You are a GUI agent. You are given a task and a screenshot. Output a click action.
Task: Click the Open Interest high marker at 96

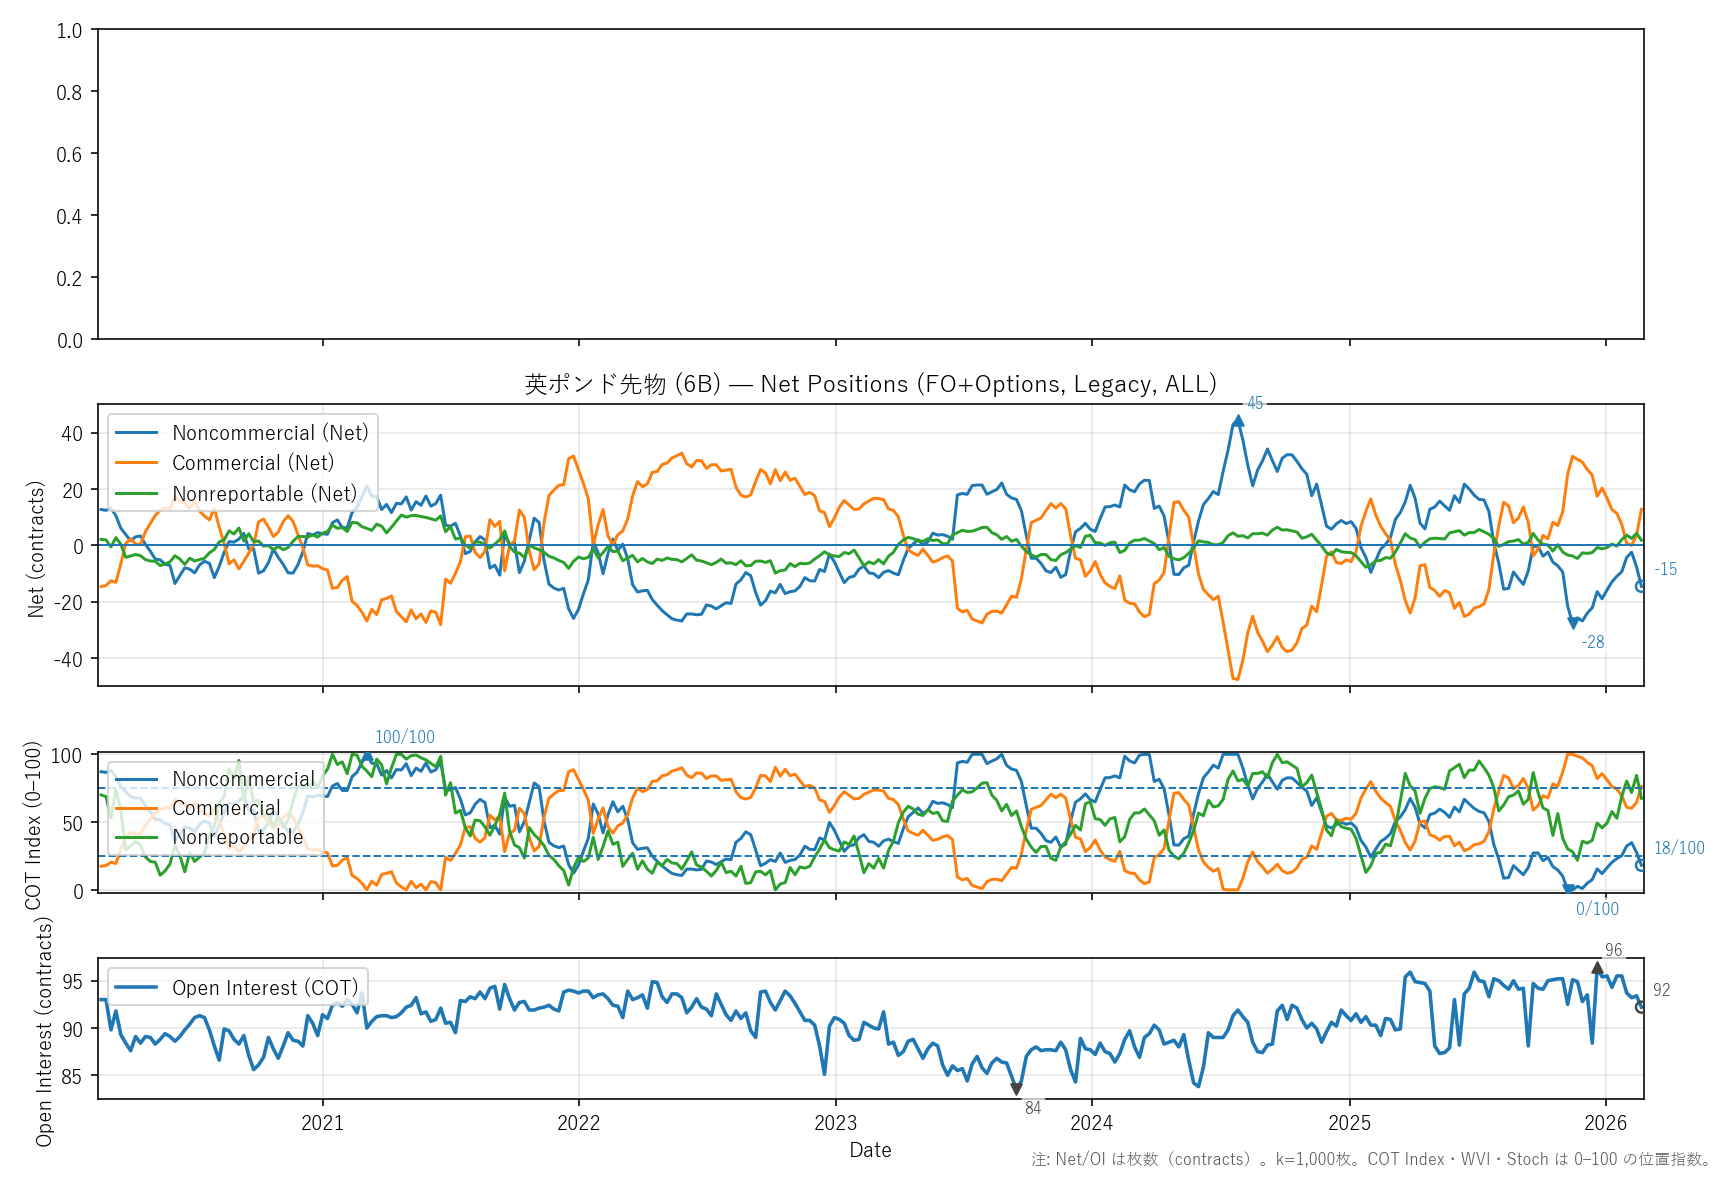(x=1597, y=968)
